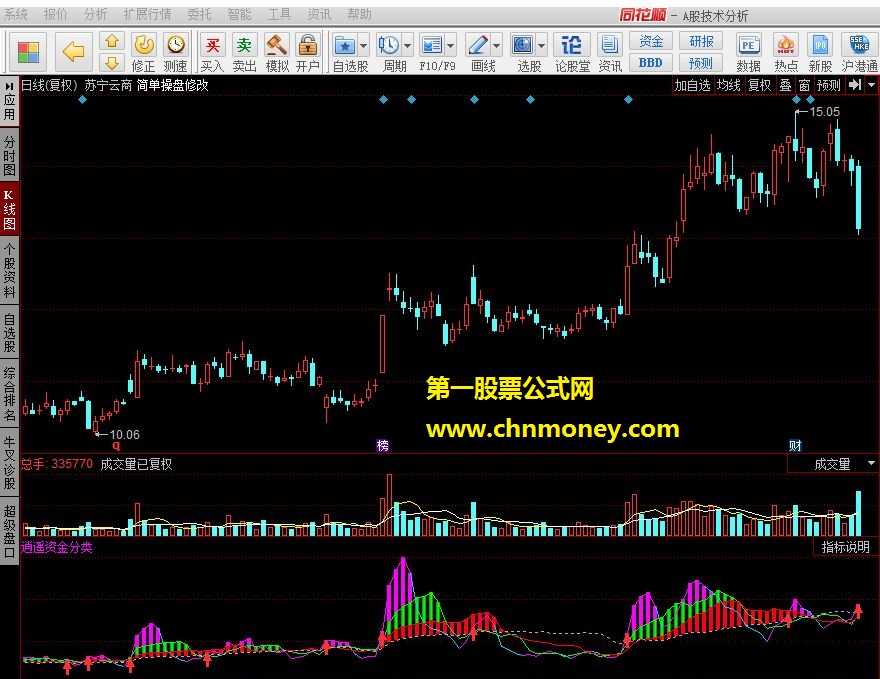Click the 财 marker under the chart
The width and height of the screenshot is (880, 679).
795,446
